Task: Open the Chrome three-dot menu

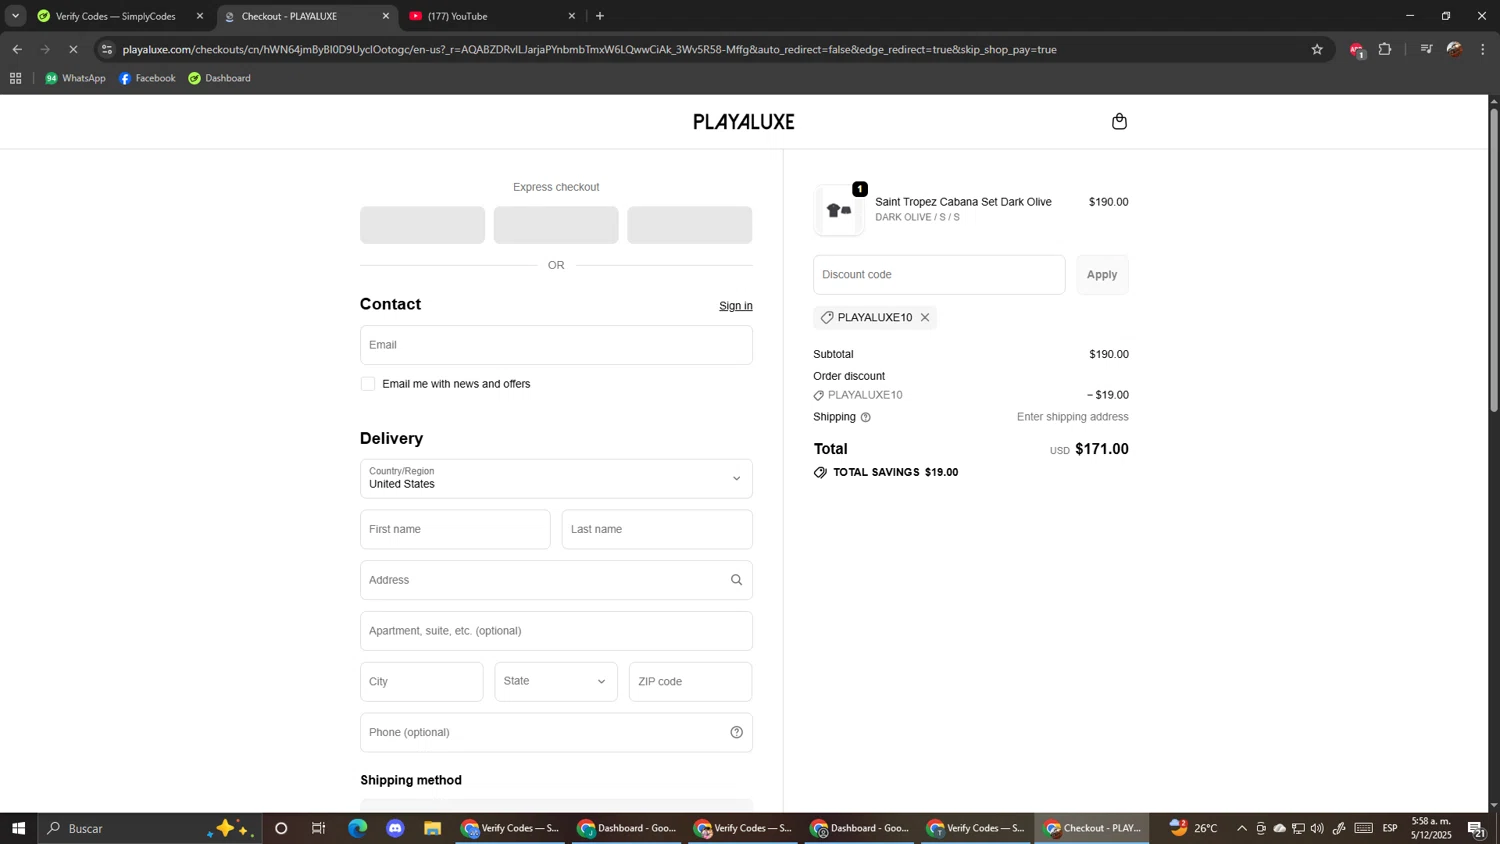Action: point(1483,49)
